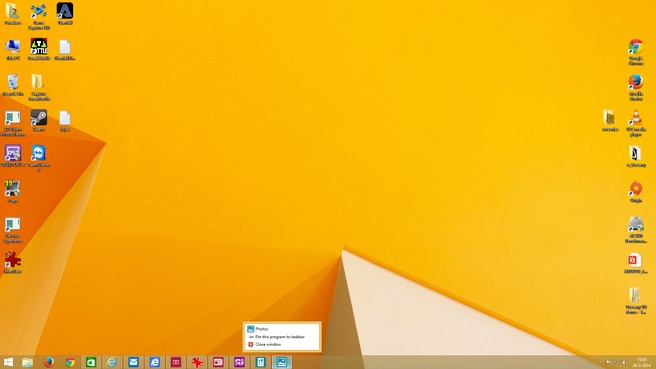The image size is (656, 369).
Task: Open the Action Center flag icon
Action: click(x=608, y=362)
